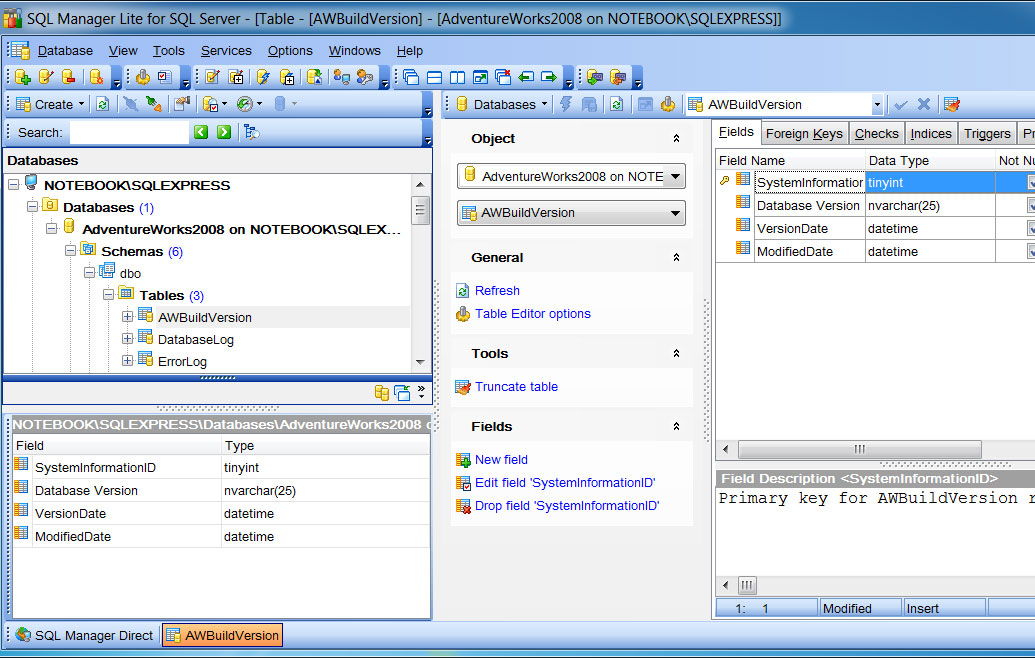This screenshot has width=1035, height=658.
Task: Click the user with computer icon in top toolbar
Action: pyautogui.click(x=341, y=77)
